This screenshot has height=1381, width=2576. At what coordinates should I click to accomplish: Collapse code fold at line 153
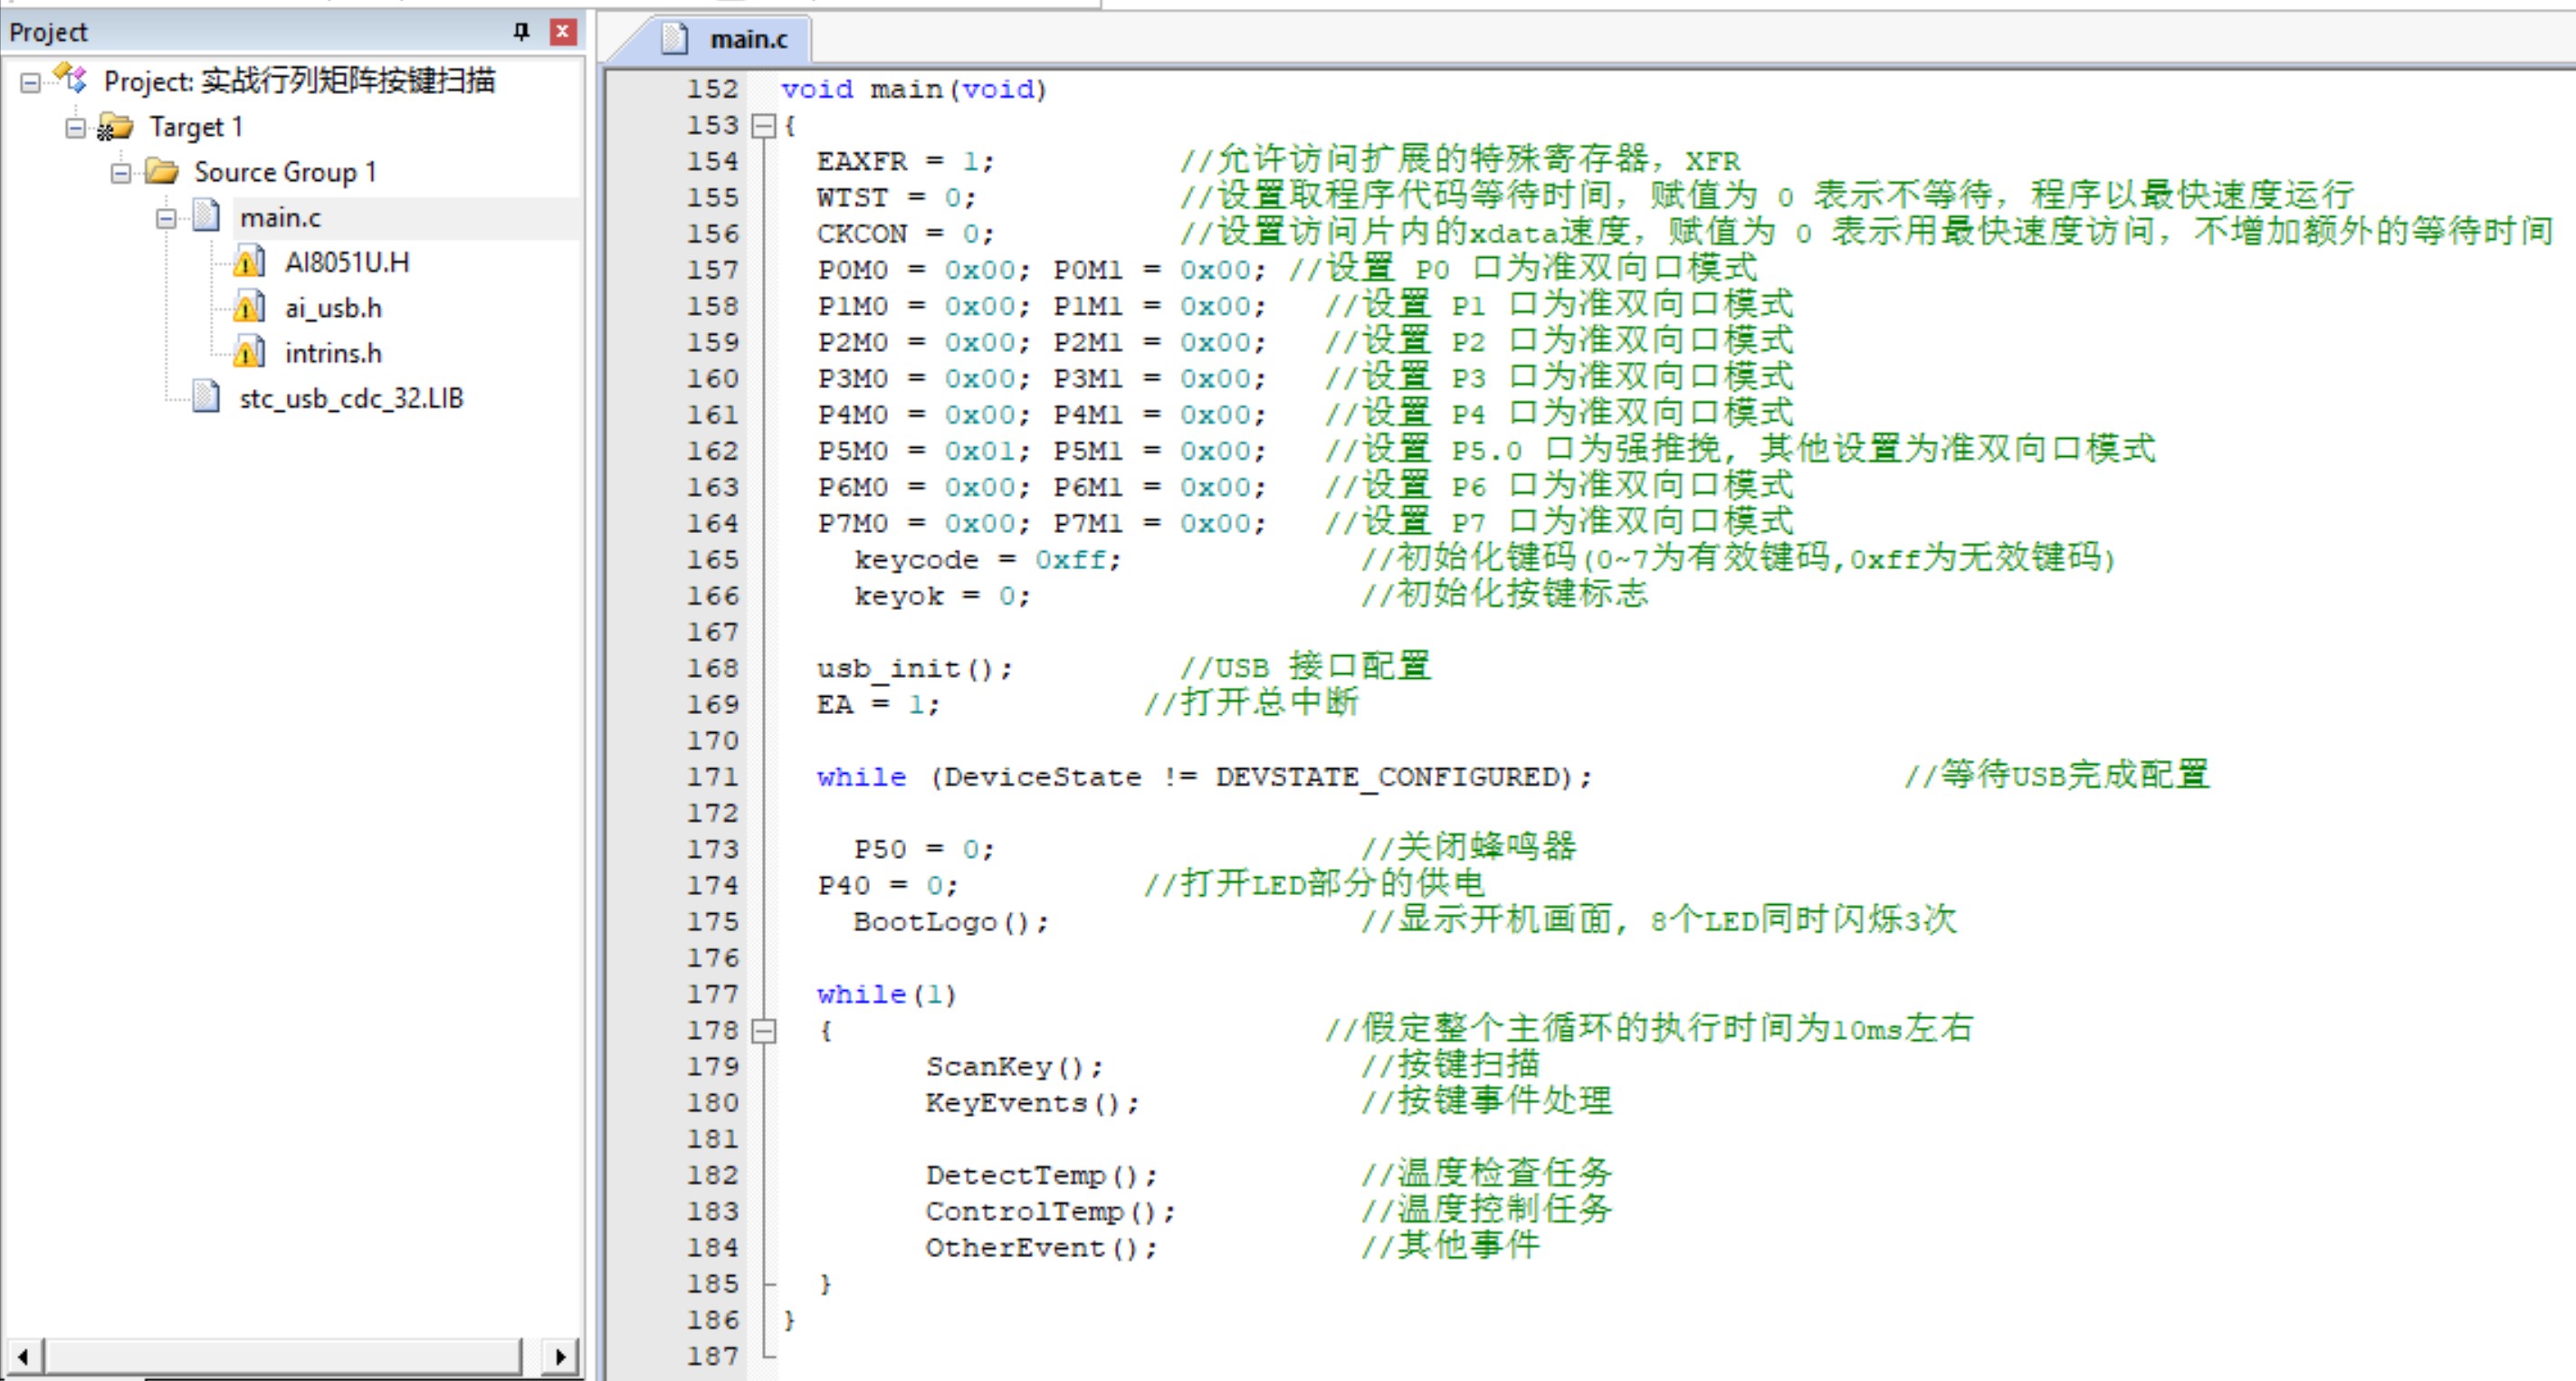point(764,126)
